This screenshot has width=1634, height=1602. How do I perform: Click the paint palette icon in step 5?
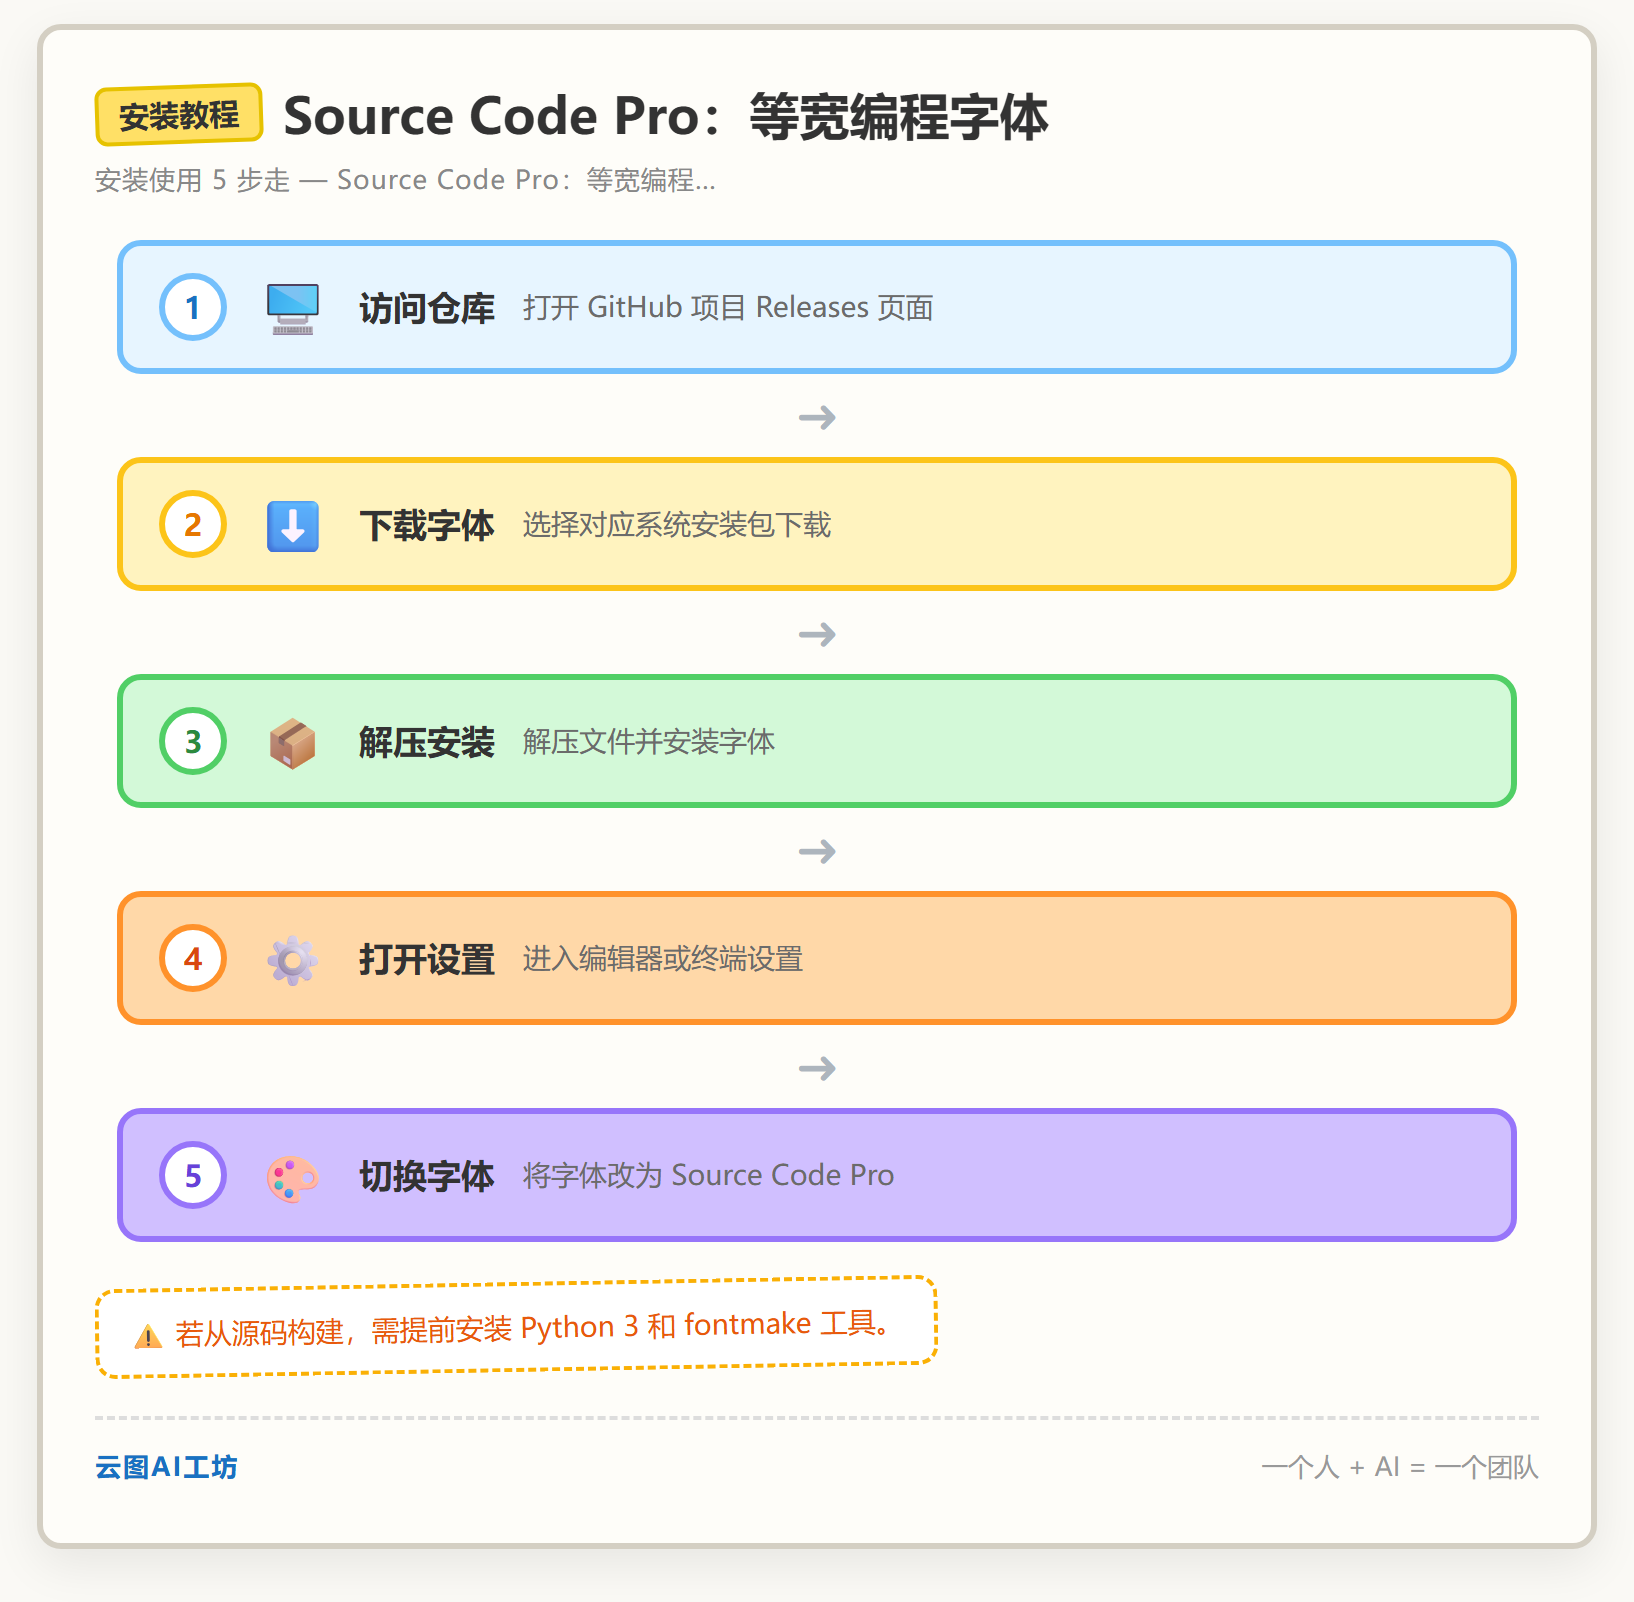coord(292,1178)
